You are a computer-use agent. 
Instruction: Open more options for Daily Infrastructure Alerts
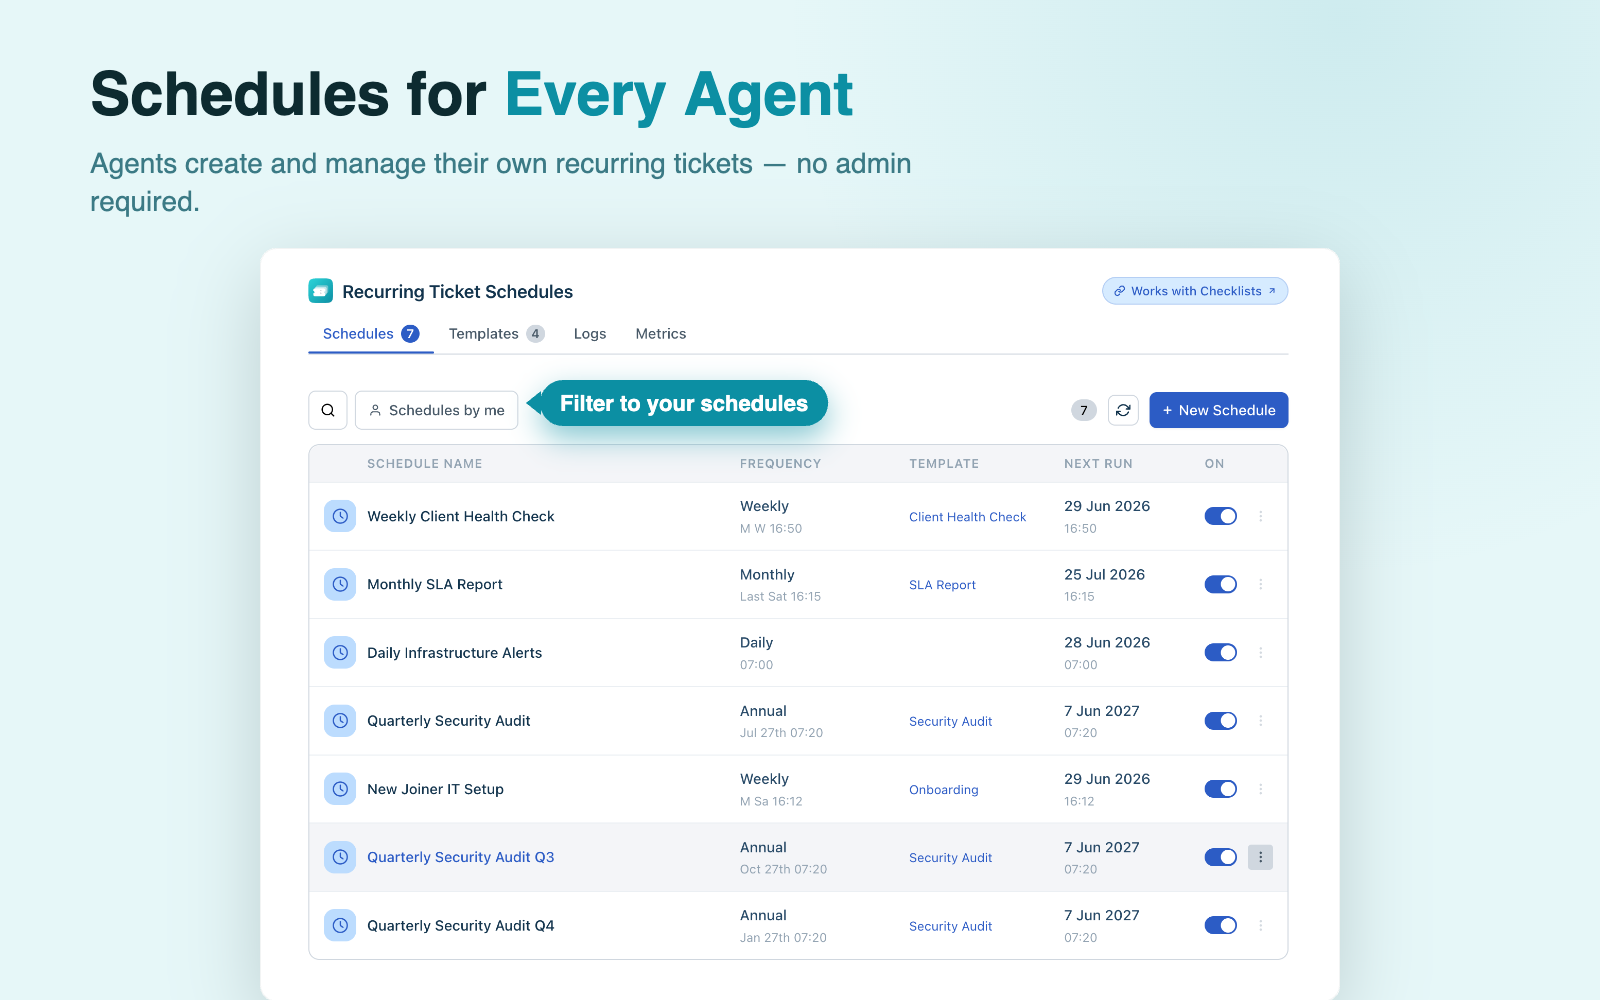[x=1260, y=652]
